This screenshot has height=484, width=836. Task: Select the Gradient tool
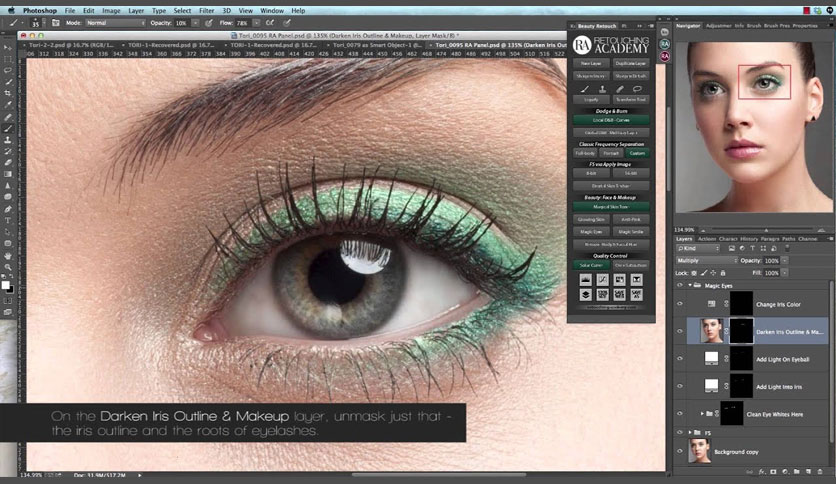point(8,174)
